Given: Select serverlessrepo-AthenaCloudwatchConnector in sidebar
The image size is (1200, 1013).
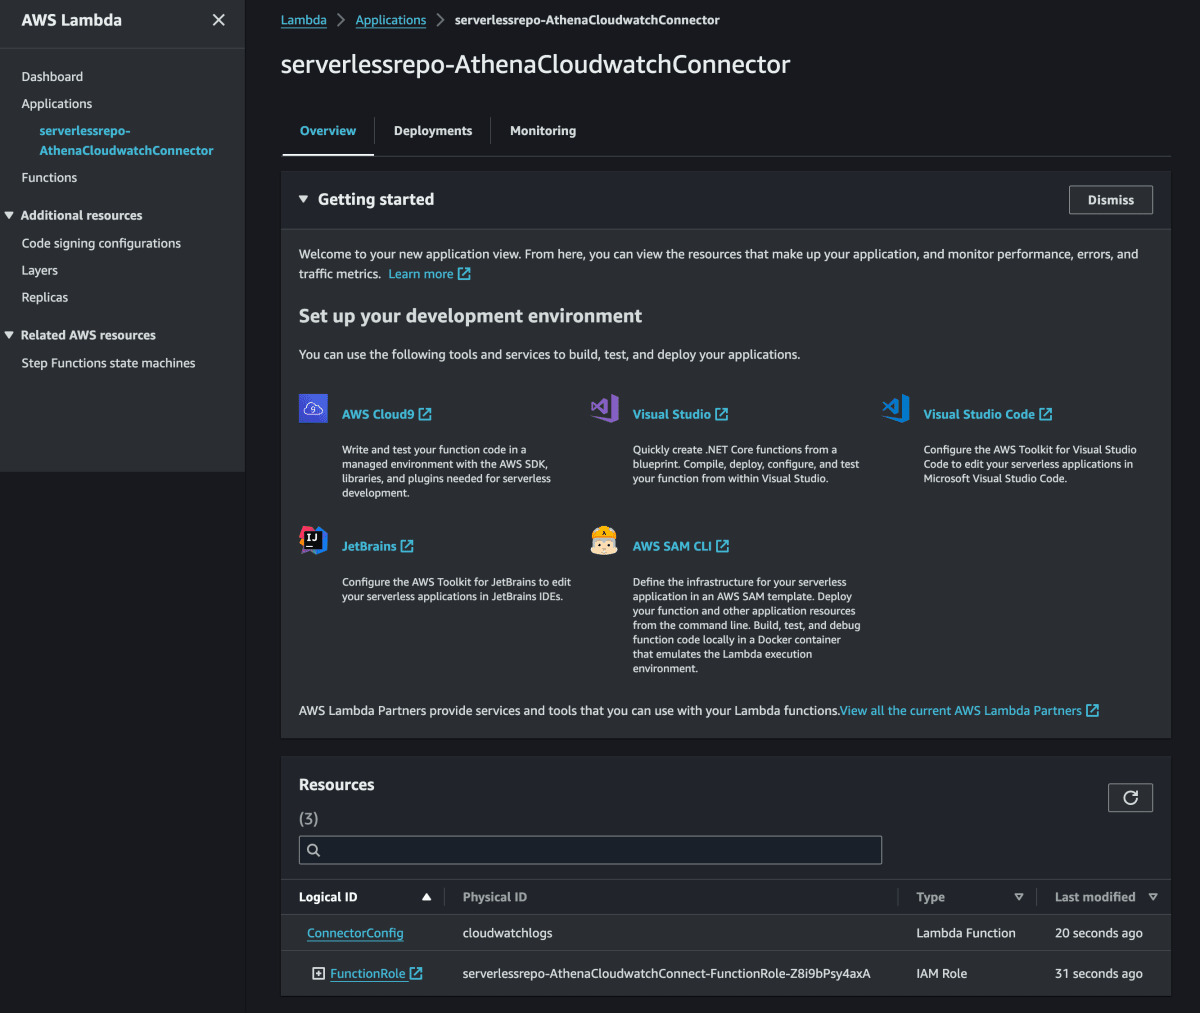Looking at the screenshot, I should (x=126, y=141).
